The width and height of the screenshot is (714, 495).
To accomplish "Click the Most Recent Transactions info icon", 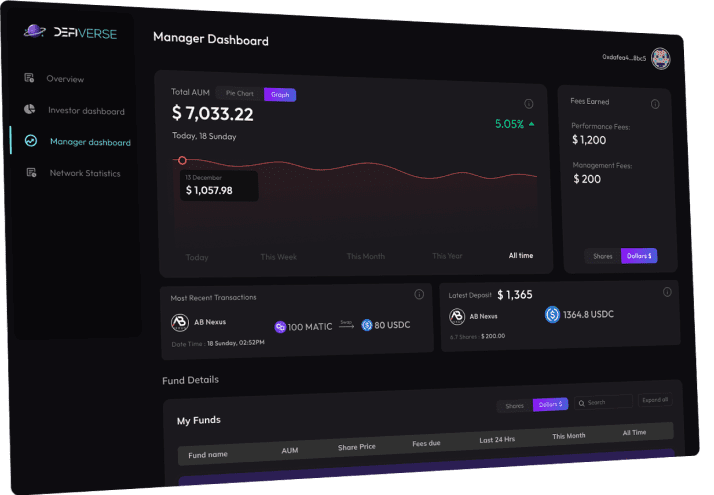I will point(419,295).
